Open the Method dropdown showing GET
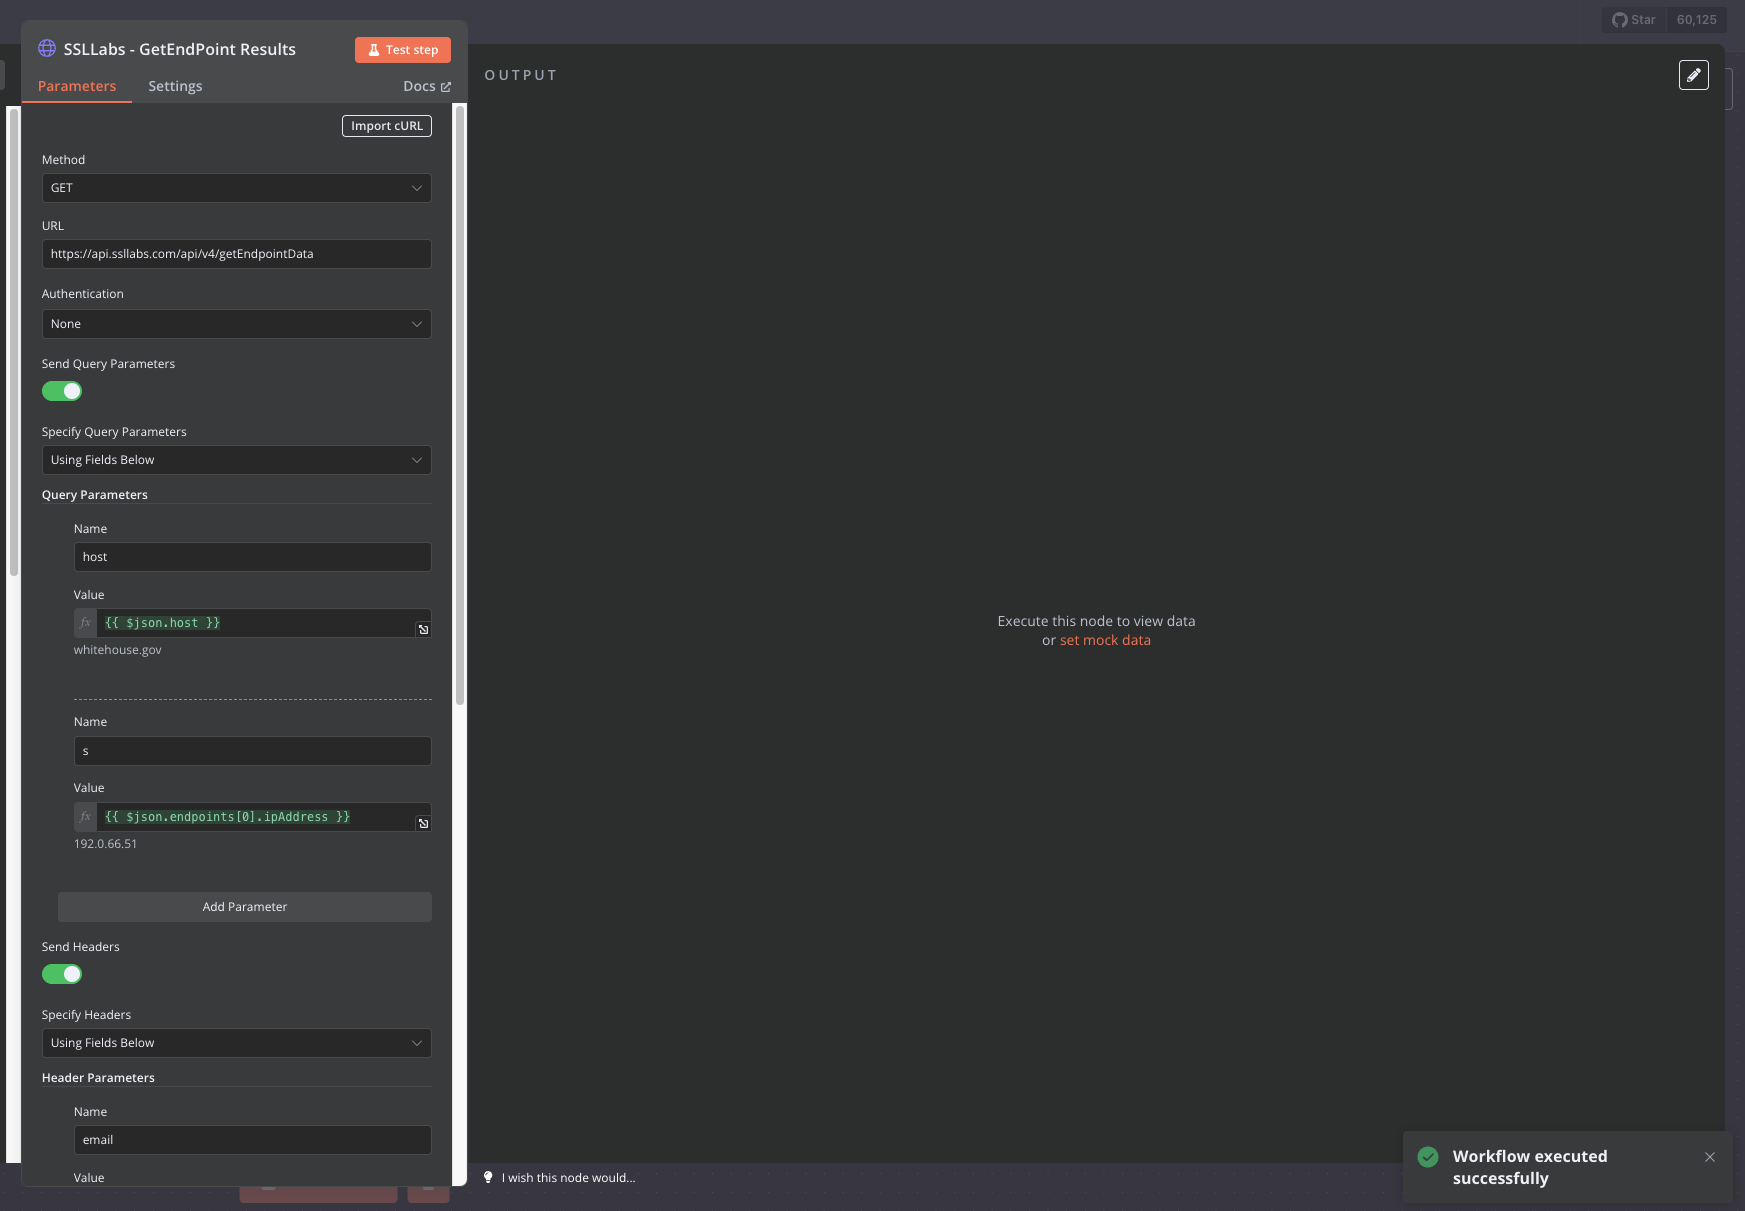This screenshot has width=1745, height=1211. [237, 188]
